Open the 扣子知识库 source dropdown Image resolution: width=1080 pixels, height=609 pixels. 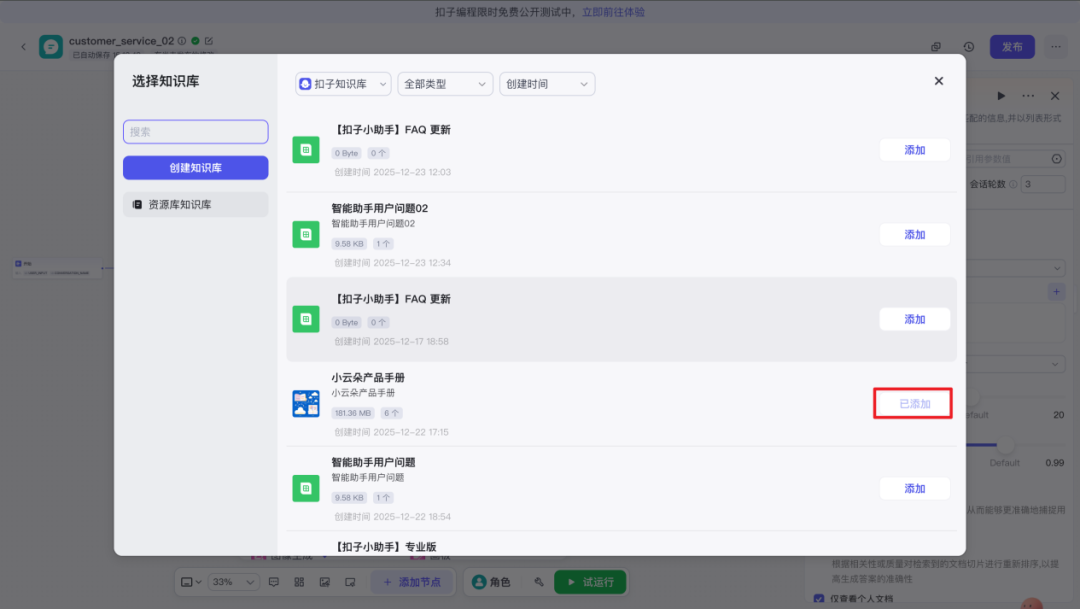click(x=343, y=84)
